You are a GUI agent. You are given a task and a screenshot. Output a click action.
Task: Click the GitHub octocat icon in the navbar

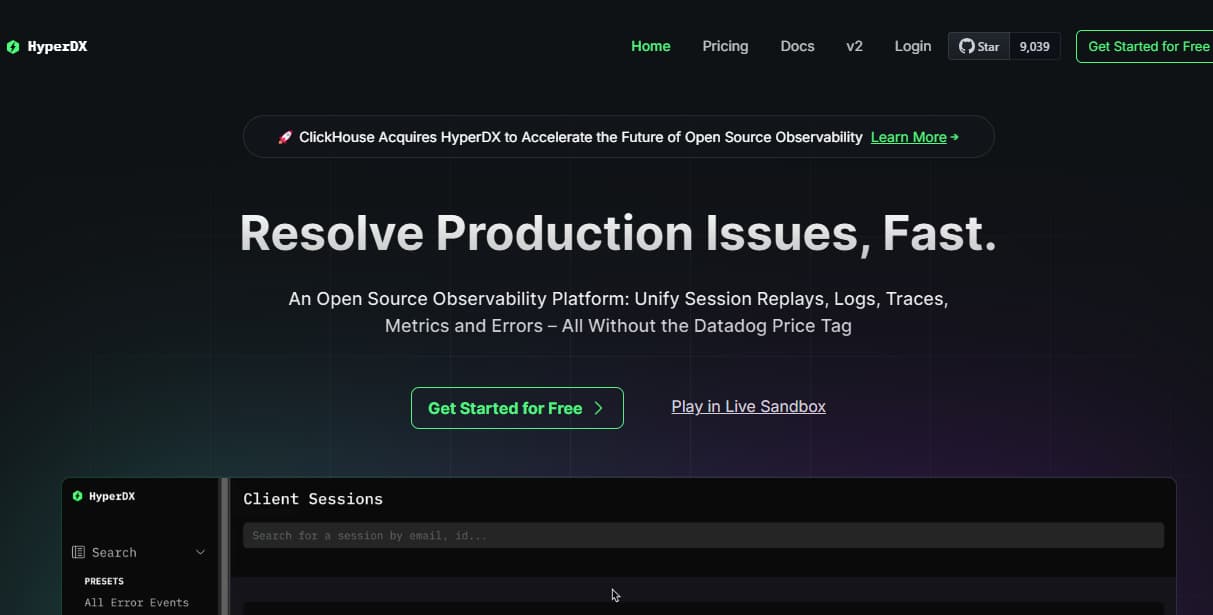tap(965, 45)
